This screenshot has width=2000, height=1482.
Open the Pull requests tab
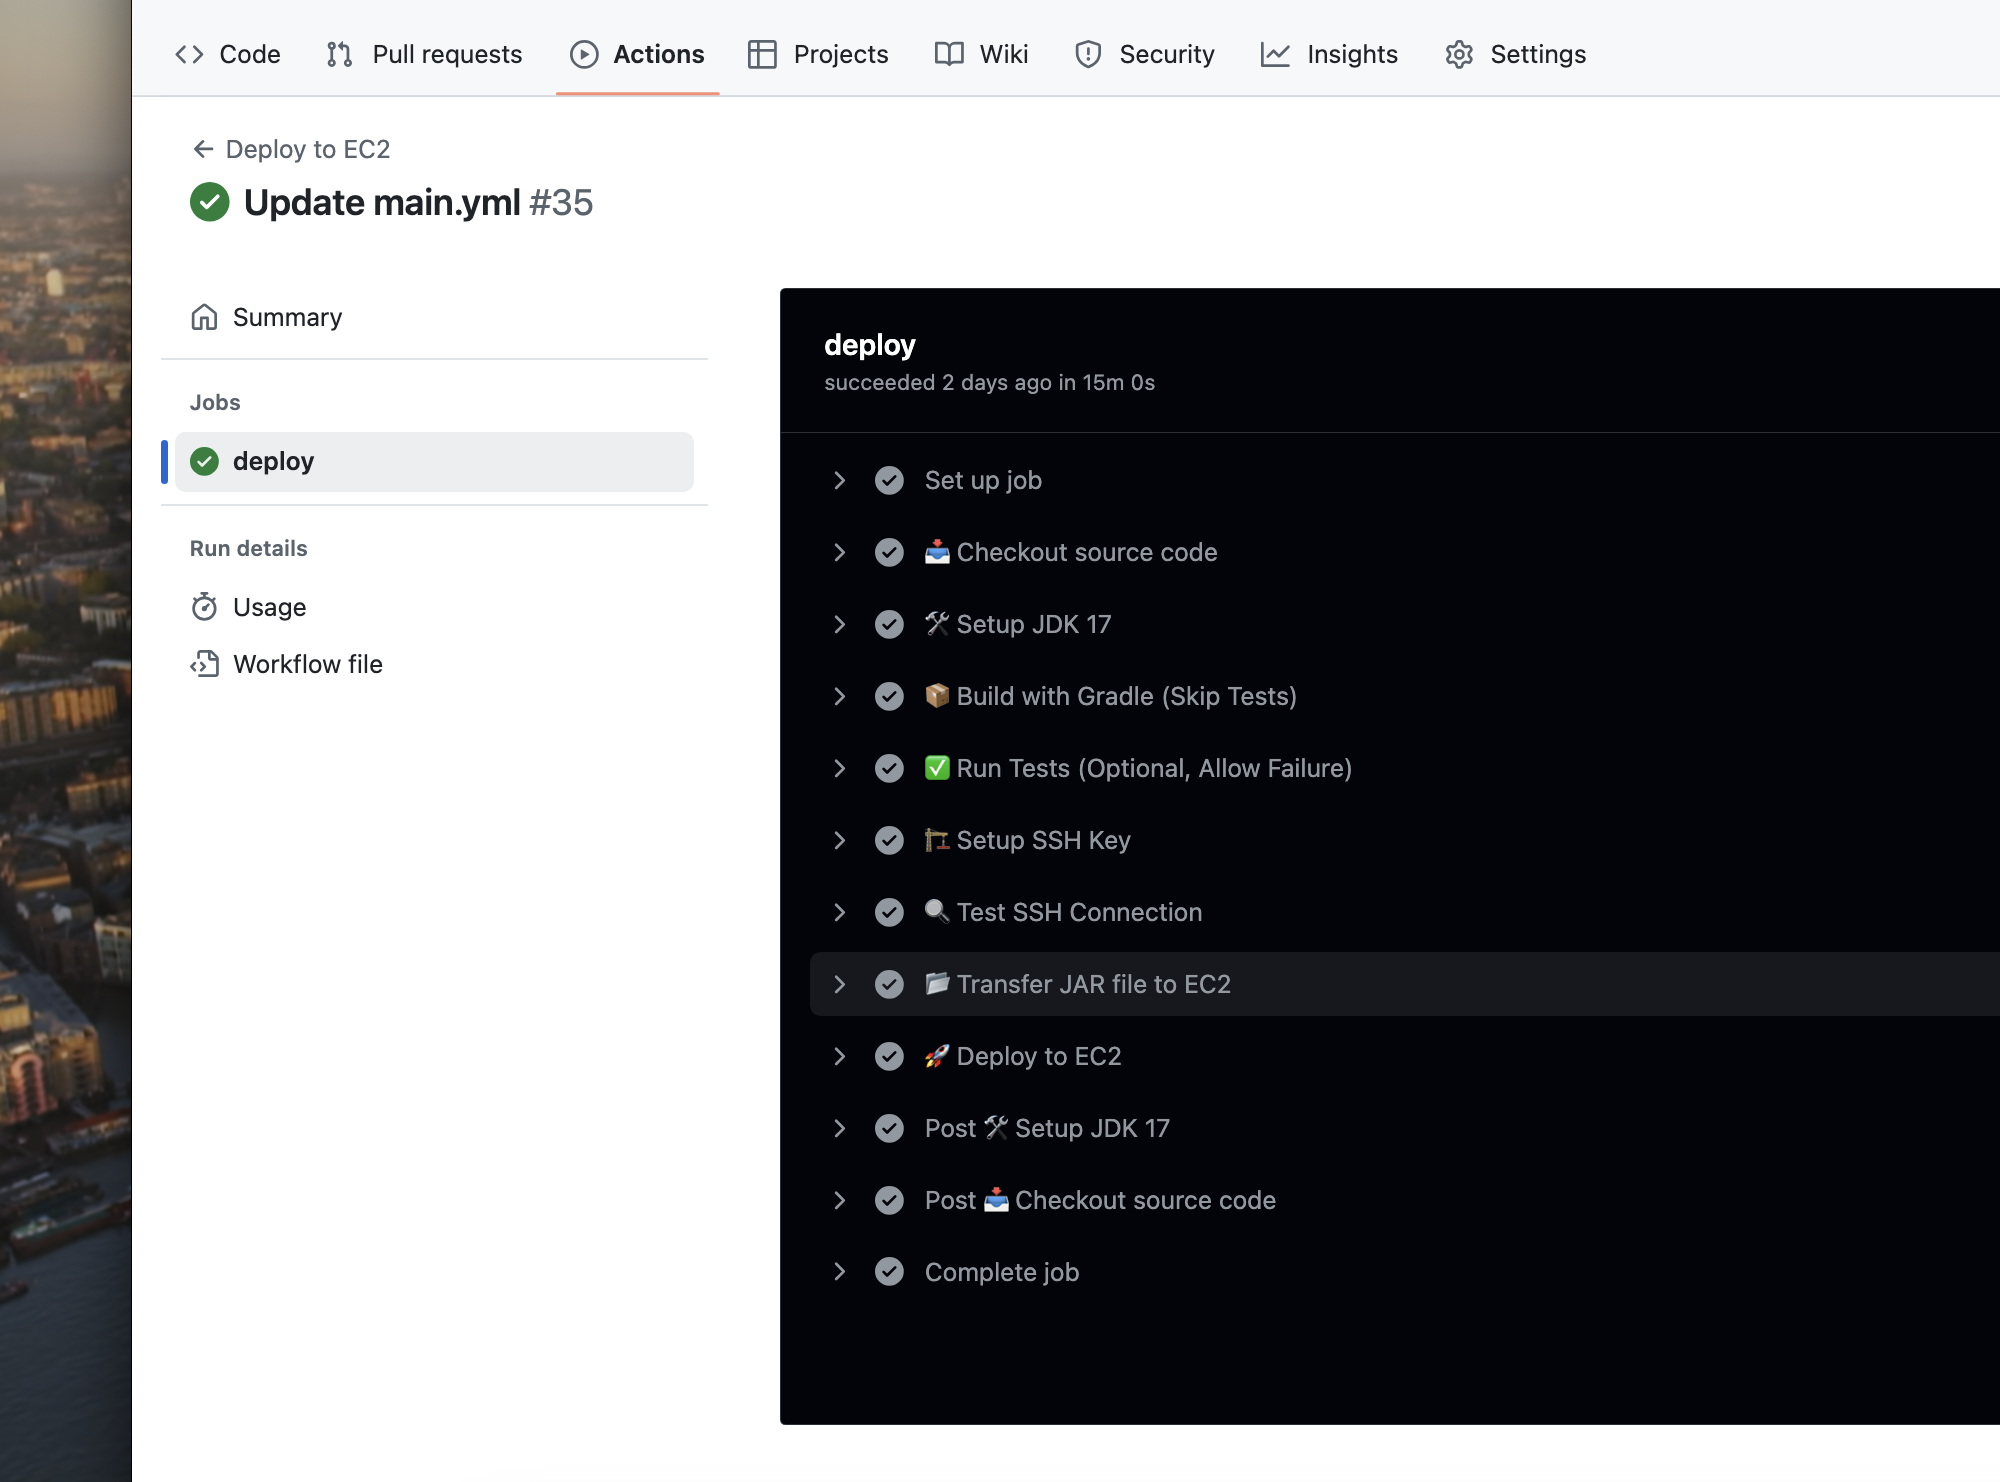pos(425,54)
